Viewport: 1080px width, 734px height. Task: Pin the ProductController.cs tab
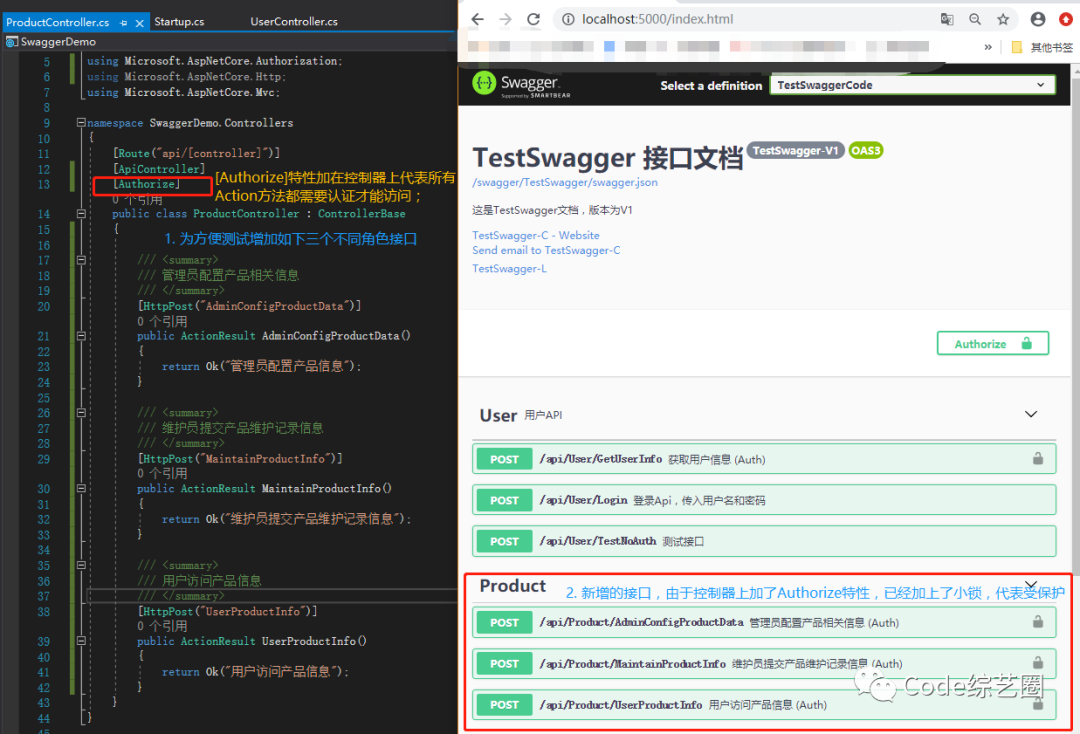pos(124,23)
